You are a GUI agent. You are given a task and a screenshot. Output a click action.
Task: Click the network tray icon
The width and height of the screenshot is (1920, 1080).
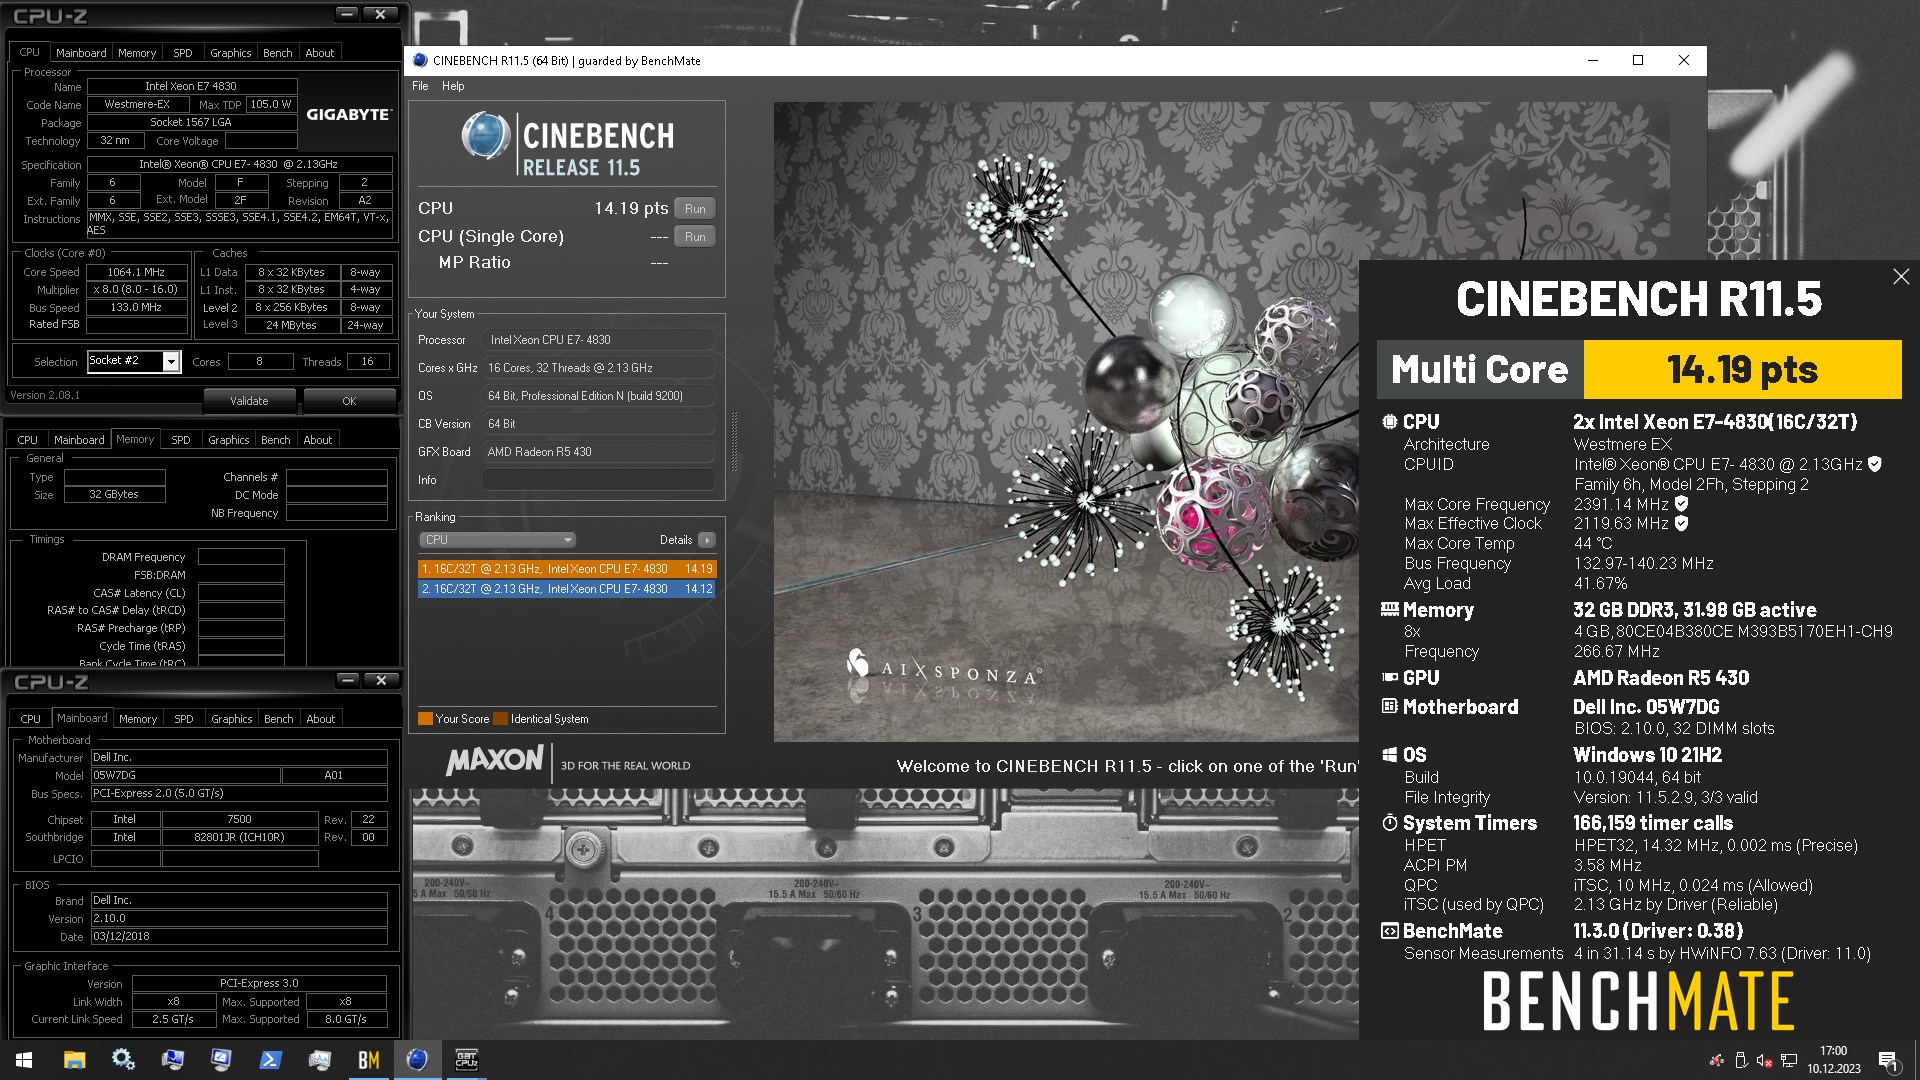pyautogui.click(x=1789, y=1061)
